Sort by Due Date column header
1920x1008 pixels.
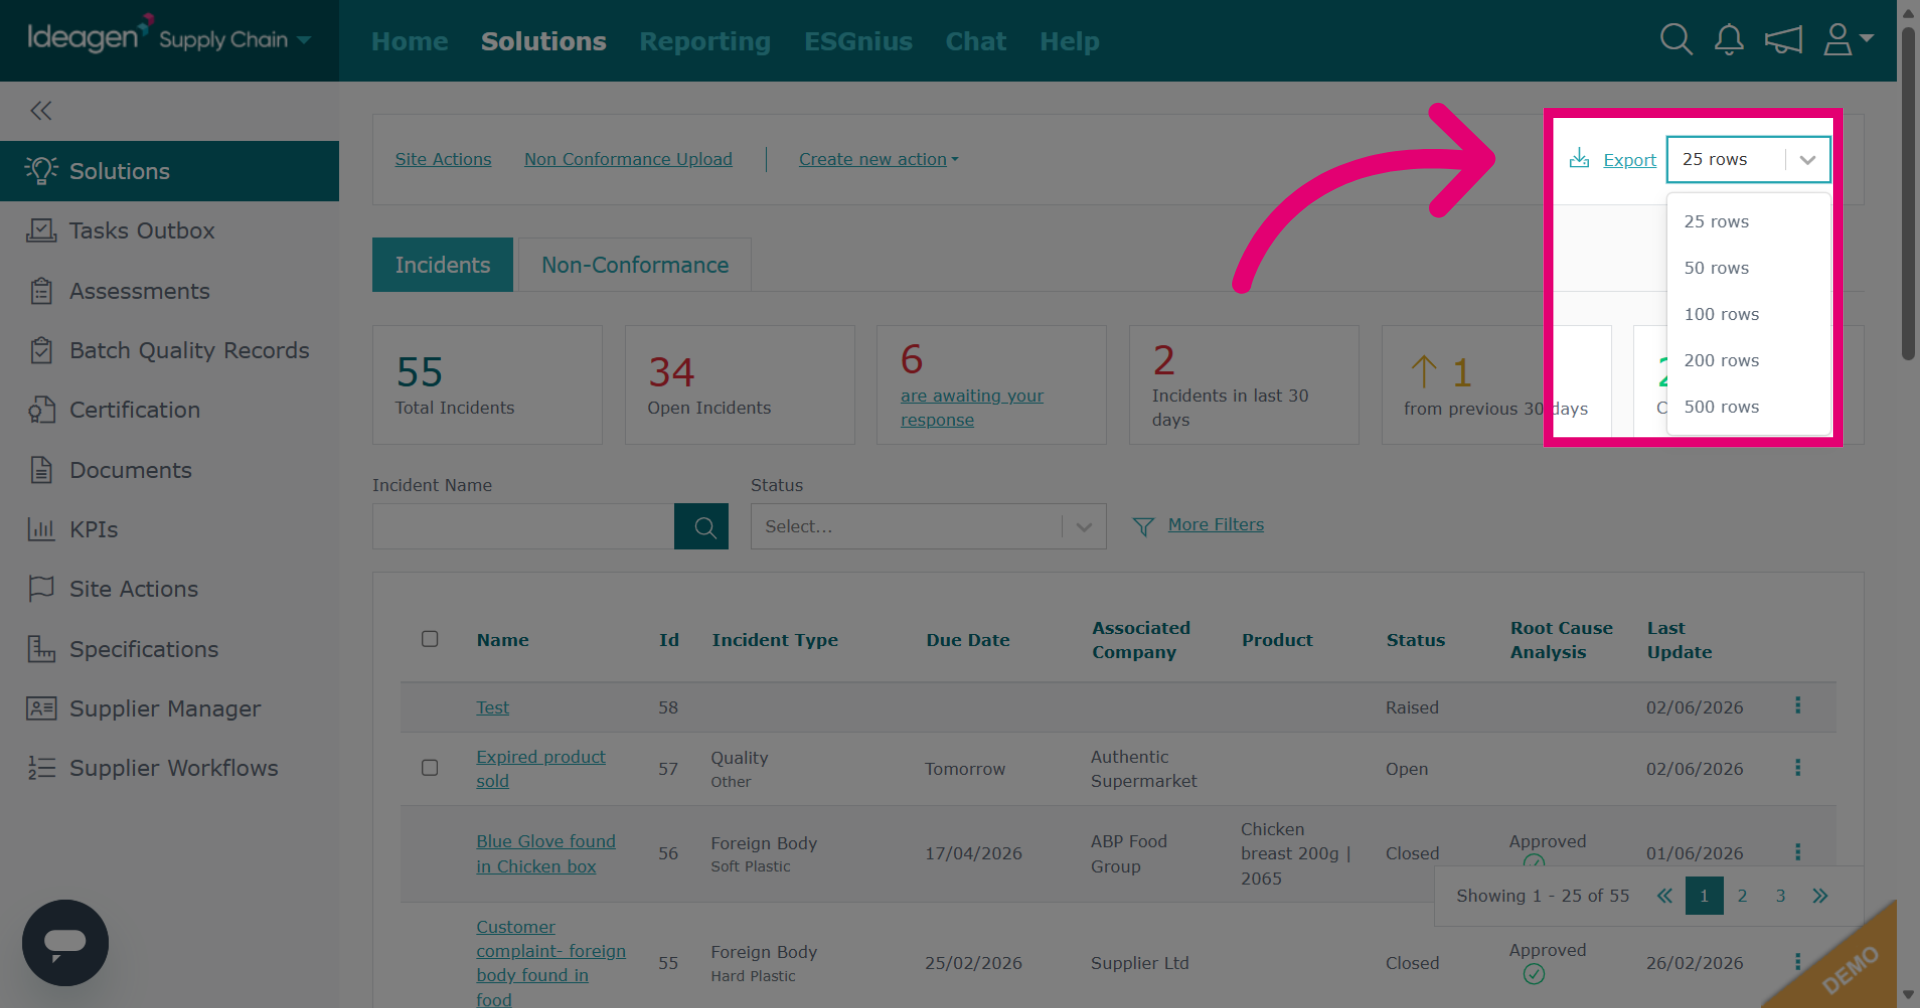coord(967,640)
